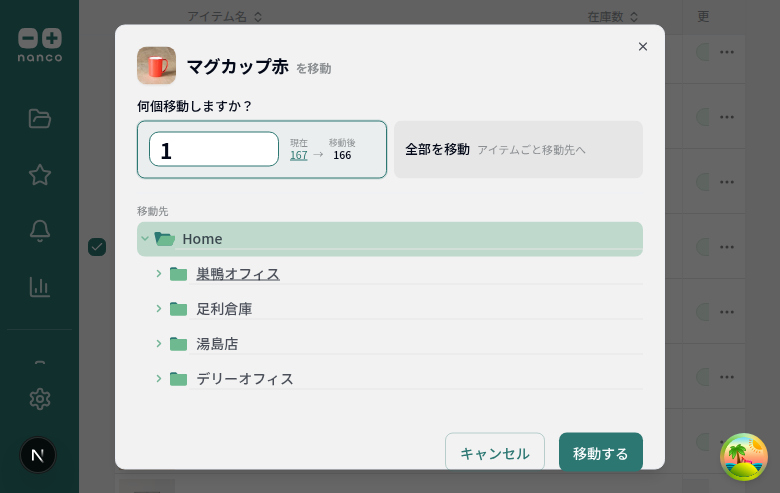Select デリーオフィス as destination
This screenshot has height=493, width=780.
245,379
